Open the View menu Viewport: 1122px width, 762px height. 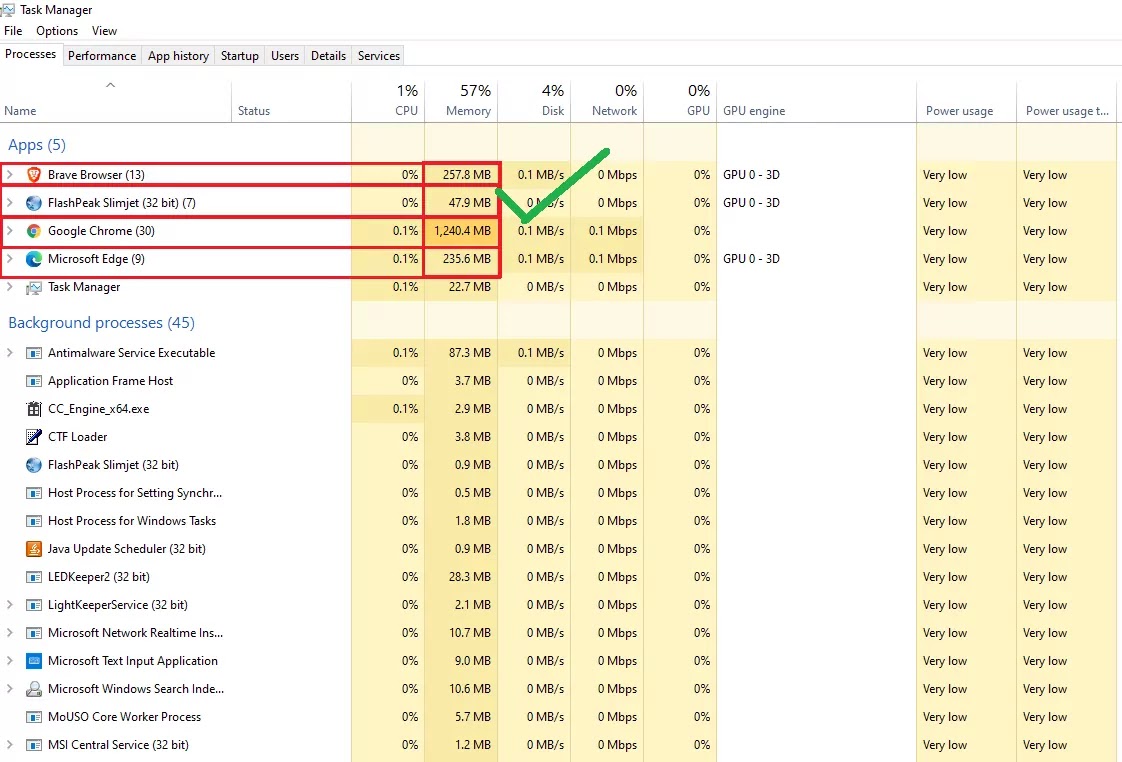[104, 31]
